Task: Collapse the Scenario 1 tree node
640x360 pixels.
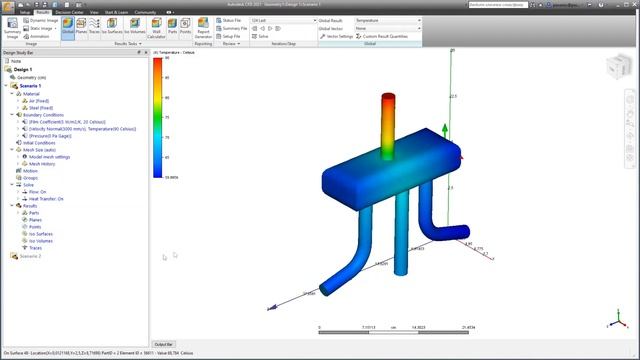Action: pos(6,86)
